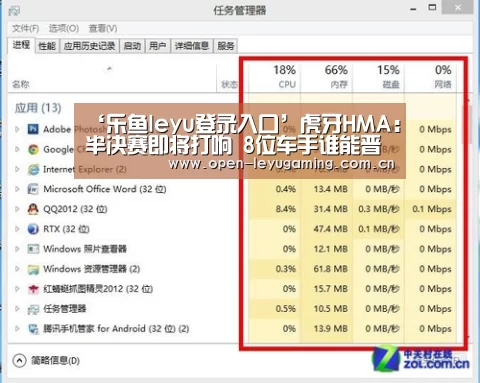Expand the QQ2012 (32 位) row
The height and width of the screenshot is (383, 480).
pyautogui.click(x=17, y=209)
